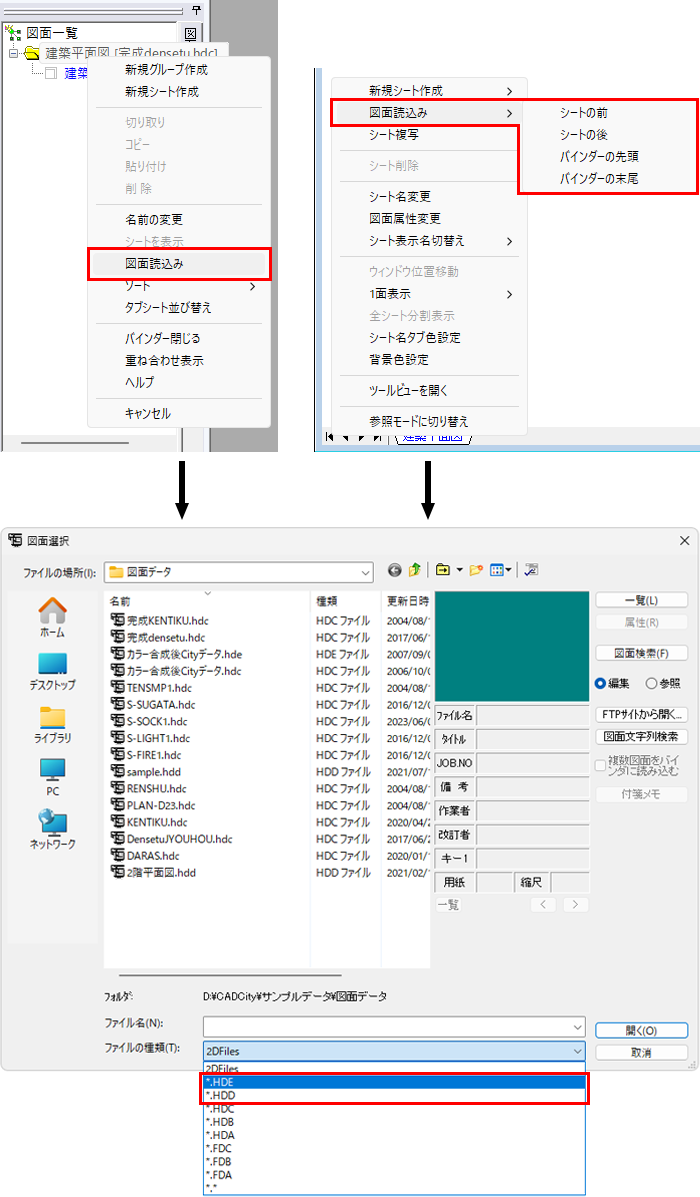The image size is (700, 1197).
Task: Select *.FDC in the file type list
Action: pos(395,1148)
